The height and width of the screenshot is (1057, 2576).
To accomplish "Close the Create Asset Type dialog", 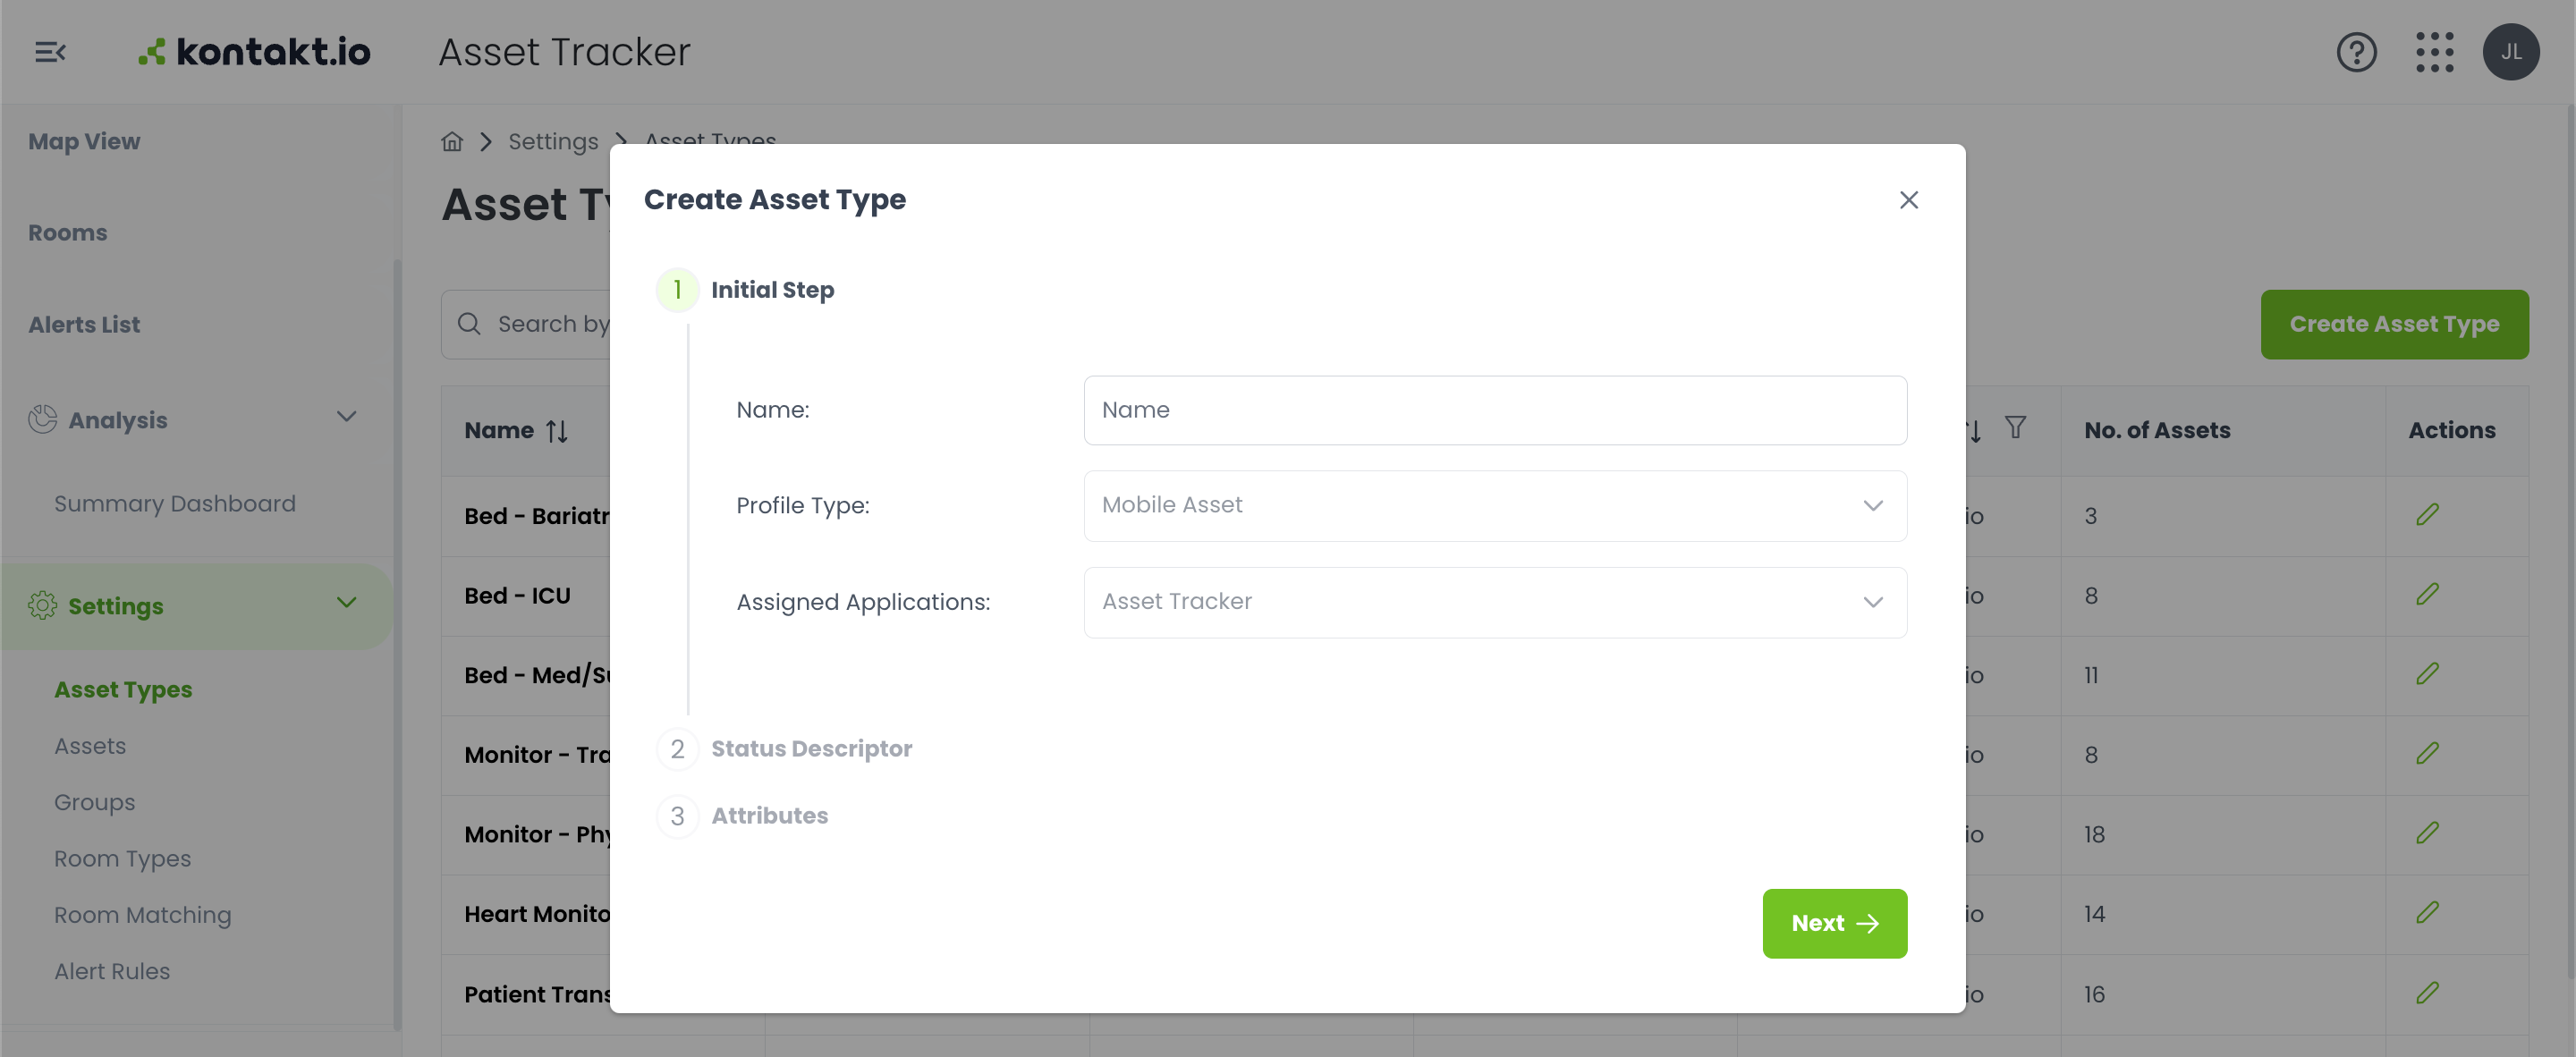I will point(1908,200).
